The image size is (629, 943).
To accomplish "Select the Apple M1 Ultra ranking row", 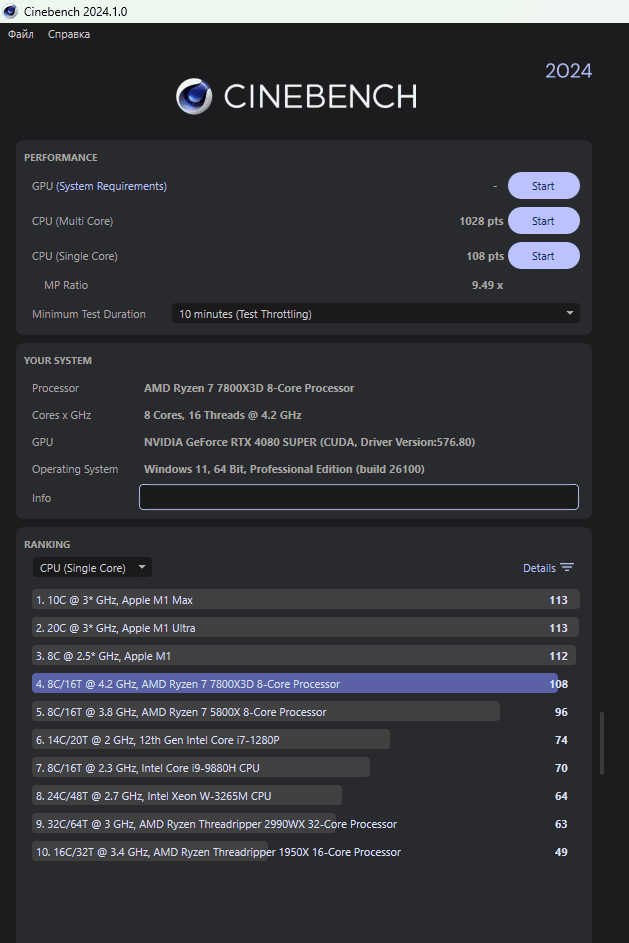I will (x=305, y=628).
